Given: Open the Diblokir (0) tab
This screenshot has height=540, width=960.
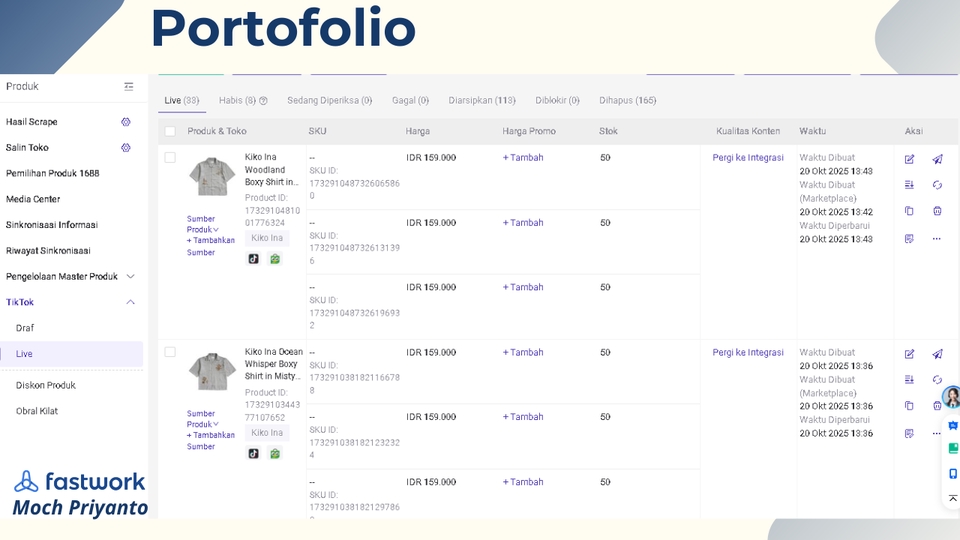Looking at the screenshot, I should click(557, 100).
